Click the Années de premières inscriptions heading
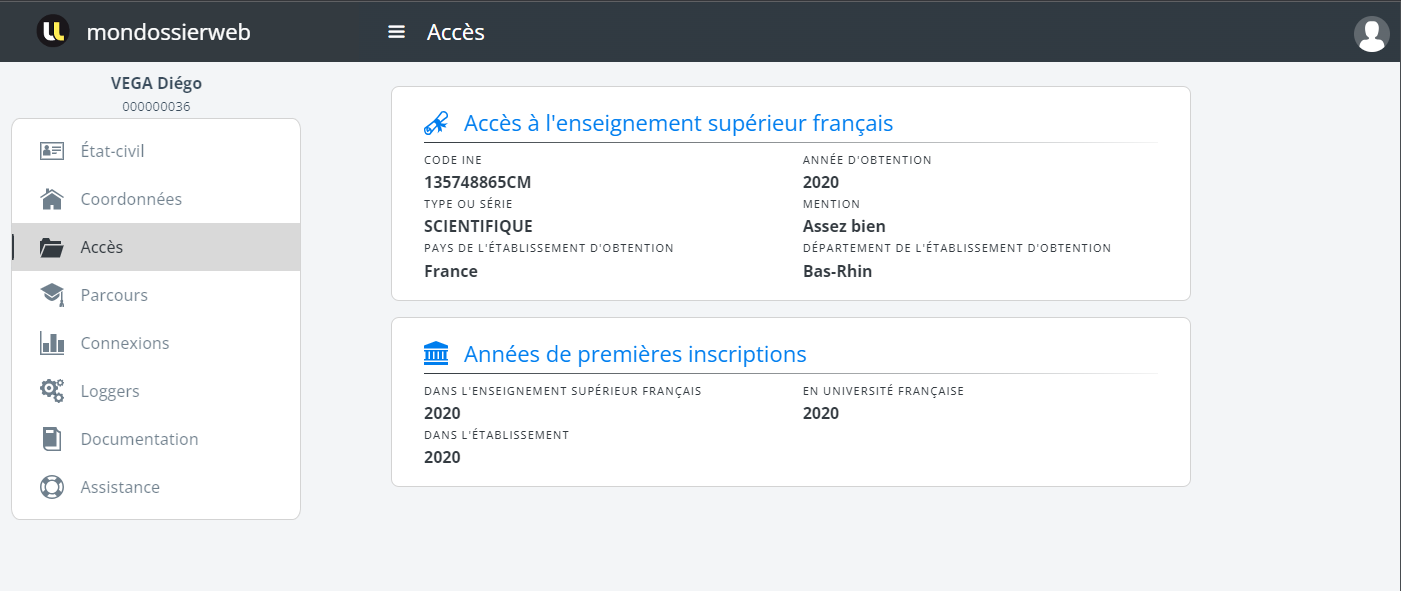Viewport: 1401px width, 591px height. (634, 354)
